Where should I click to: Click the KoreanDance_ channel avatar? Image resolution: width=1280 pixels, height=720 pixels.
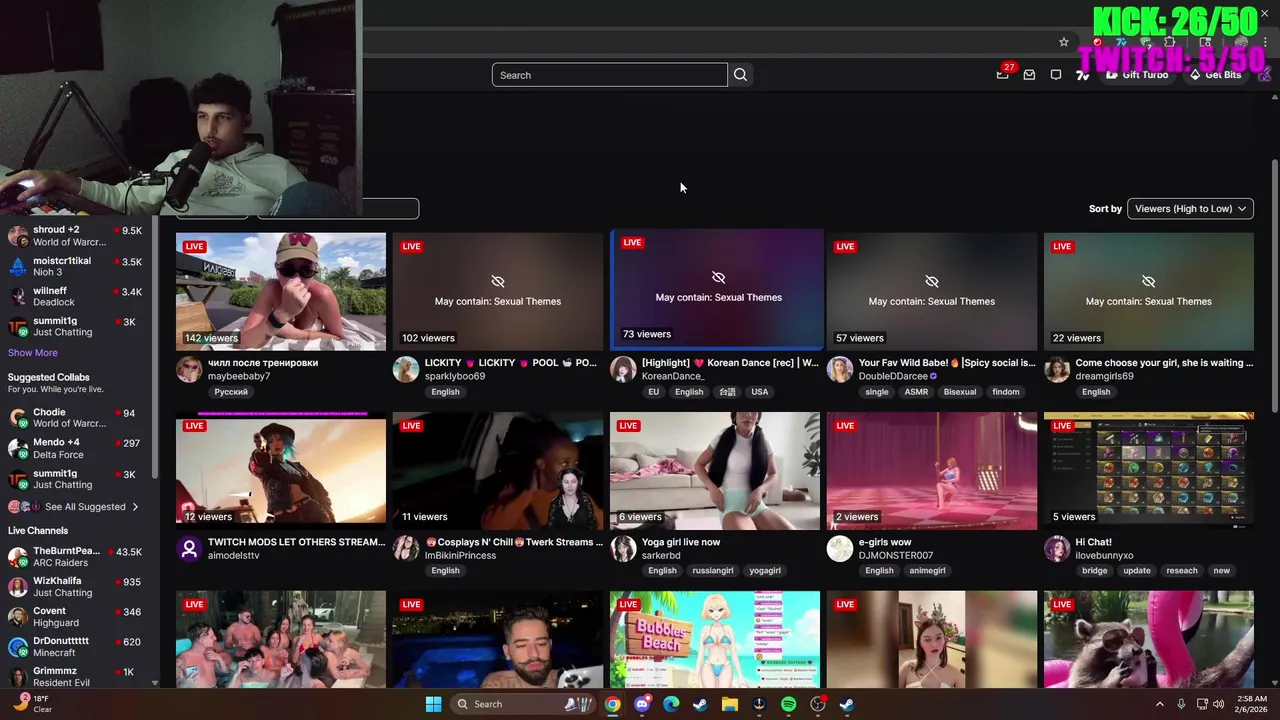(623, 369)
